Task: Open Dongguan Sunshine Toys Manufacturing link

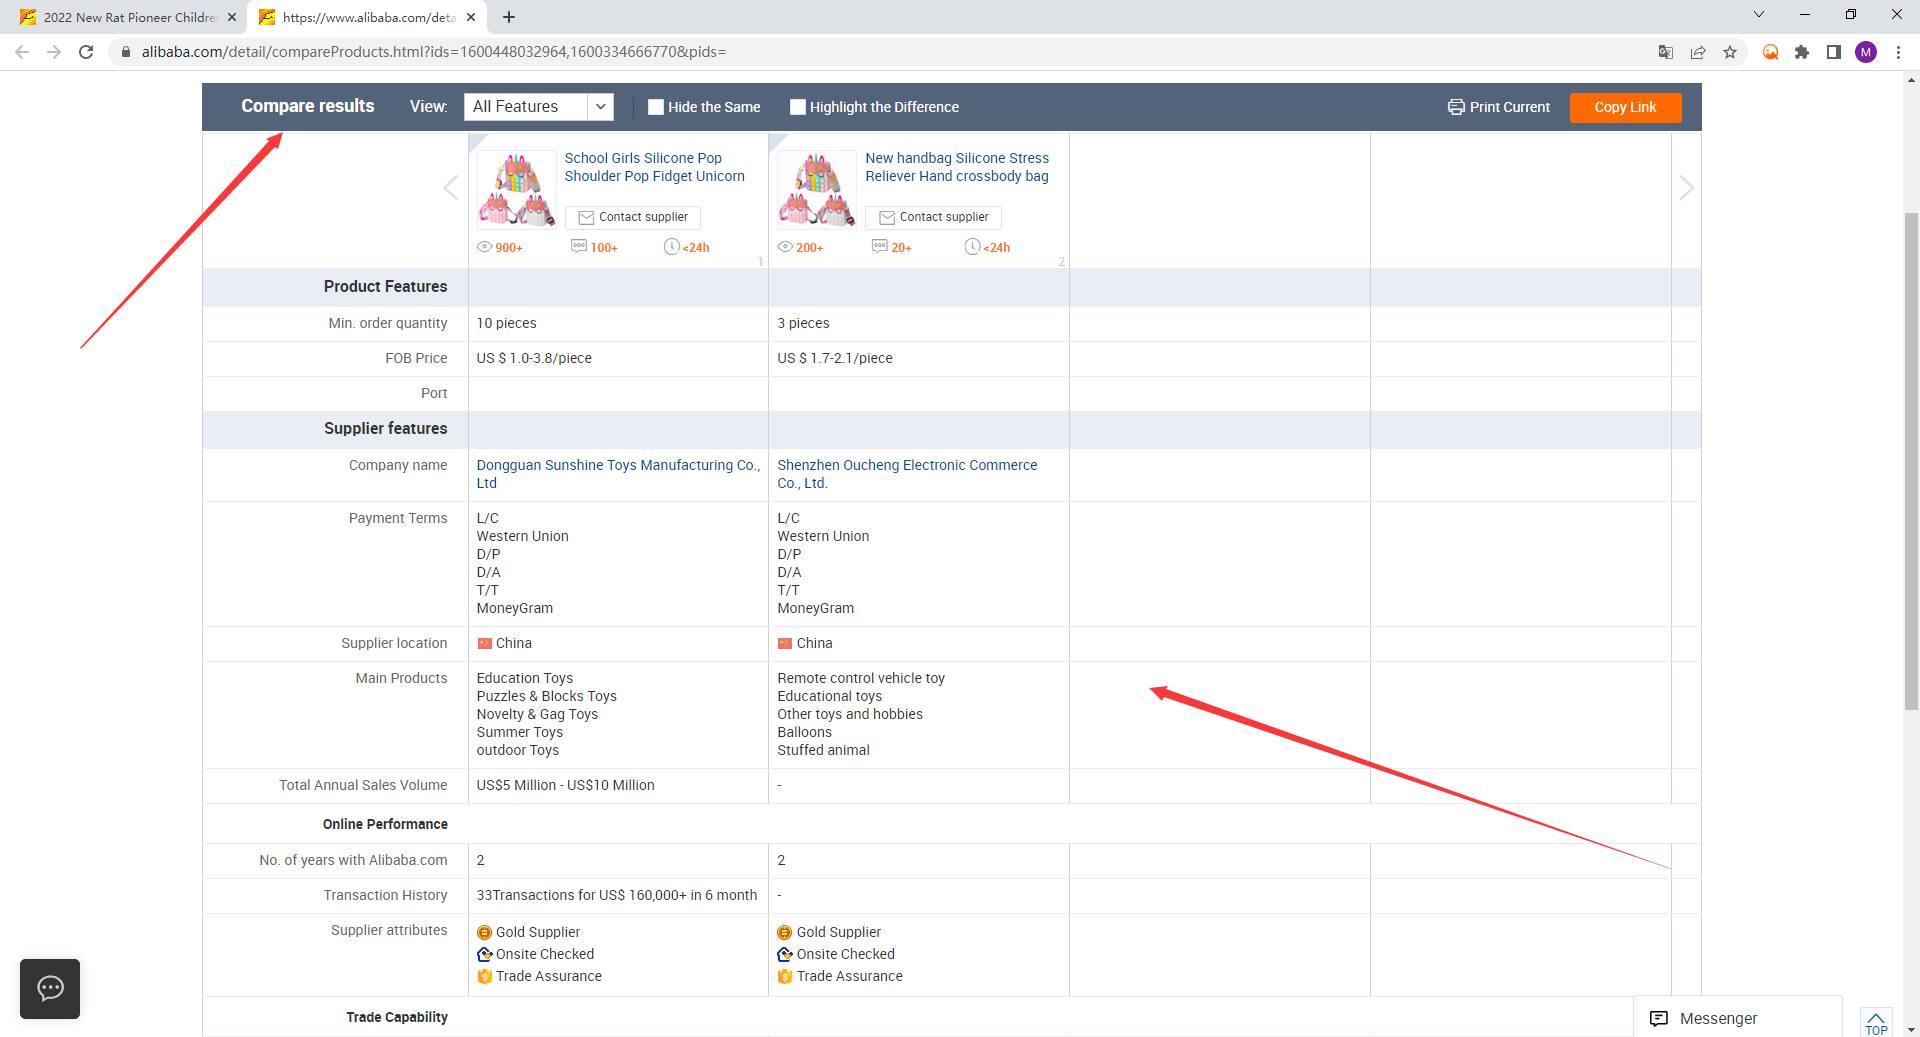Action: [x=618, y=474]
